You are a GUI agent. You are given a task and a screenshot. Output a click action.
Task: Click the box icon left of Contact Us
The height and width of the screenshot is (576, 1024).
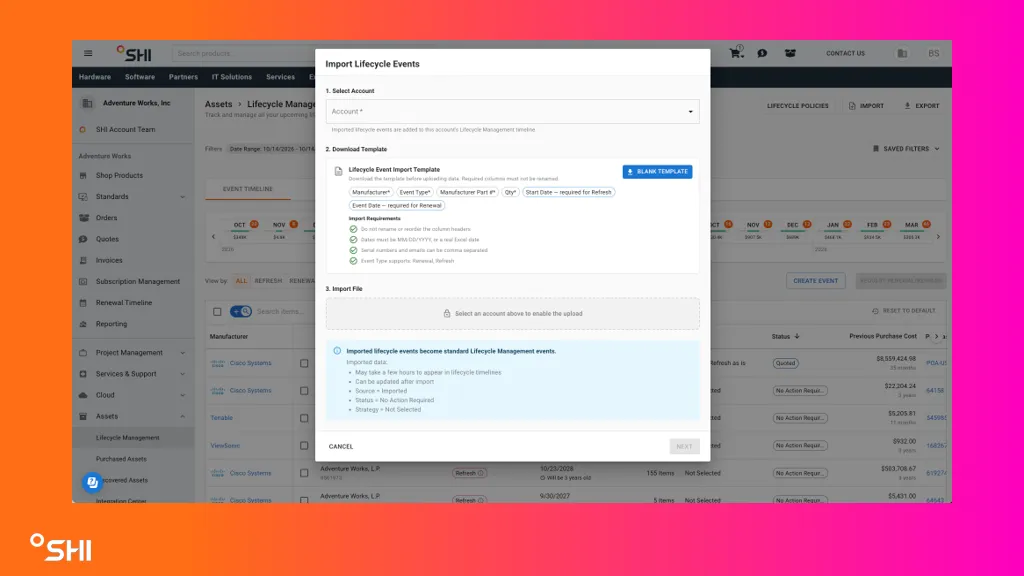coord(790,54)
